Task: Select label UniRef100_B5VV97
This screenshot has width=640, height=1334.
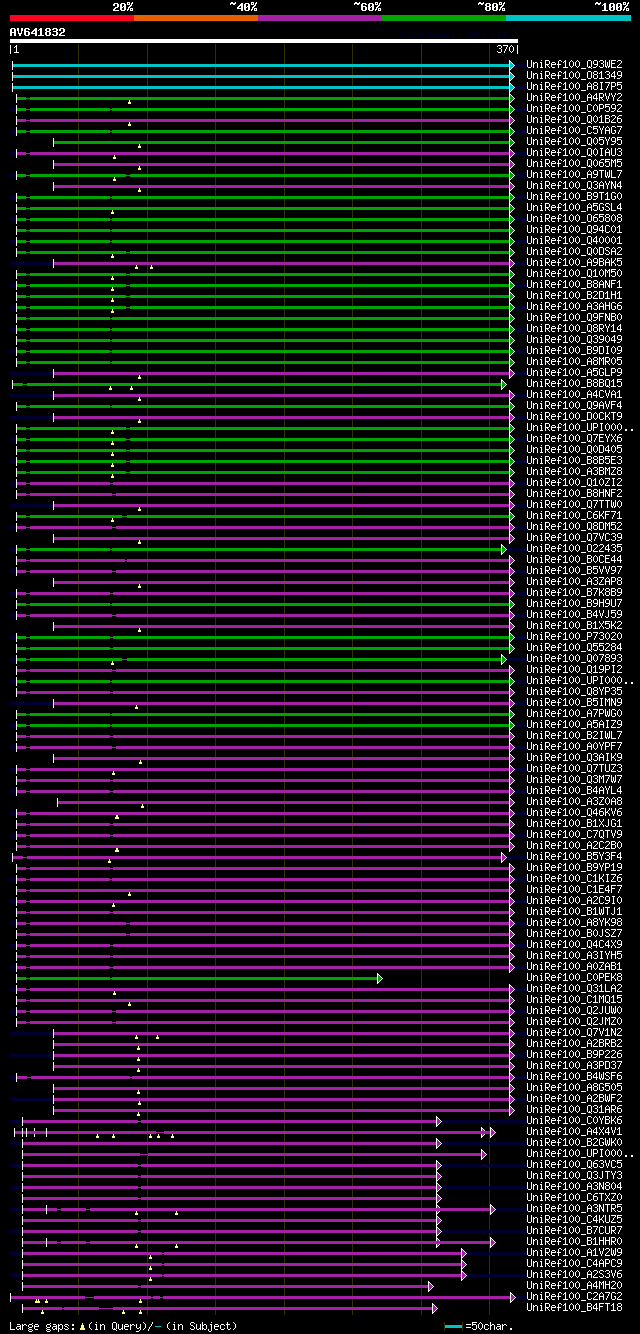Action: click(x=574, y=571)
